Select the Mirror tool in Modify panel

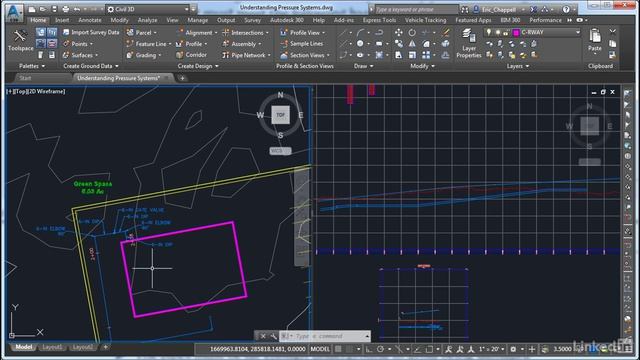[412, 44]
